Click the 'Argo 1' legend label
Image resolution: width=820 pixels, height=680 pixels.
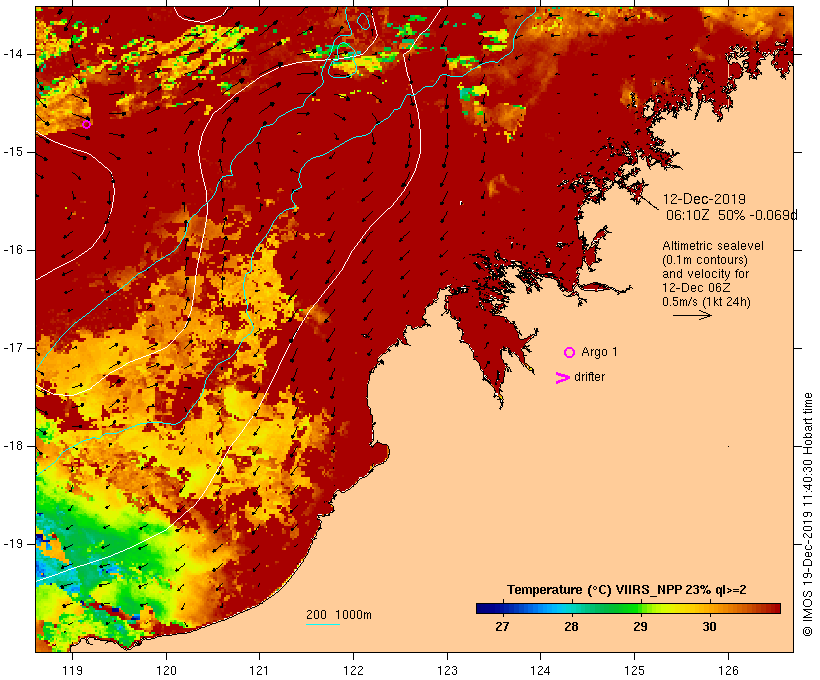599,352
